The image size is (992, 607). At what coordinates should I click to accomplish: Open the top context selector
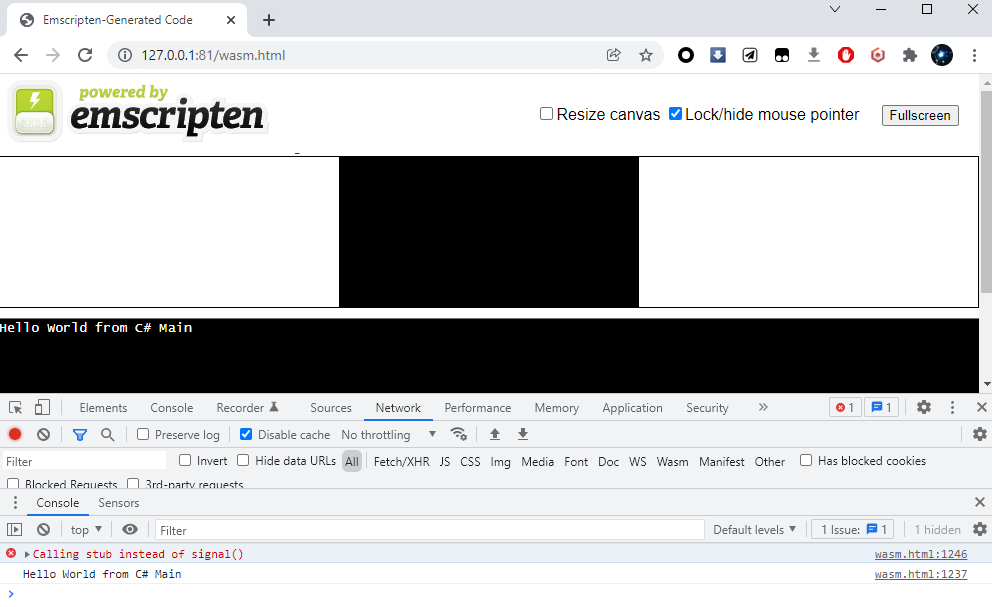(86, 530)
